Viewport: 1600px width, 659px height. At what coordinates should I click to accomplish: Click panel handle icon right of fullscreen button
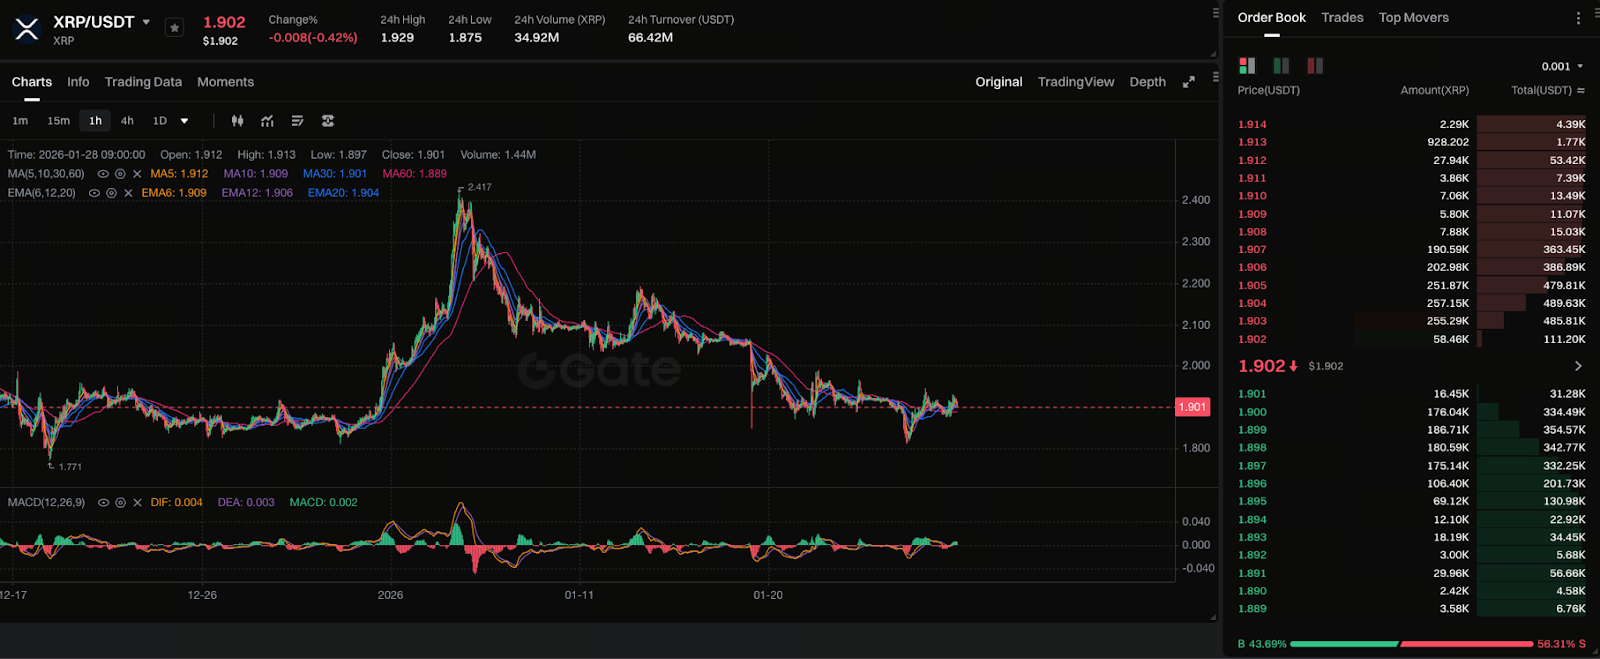pos(1215,77)
